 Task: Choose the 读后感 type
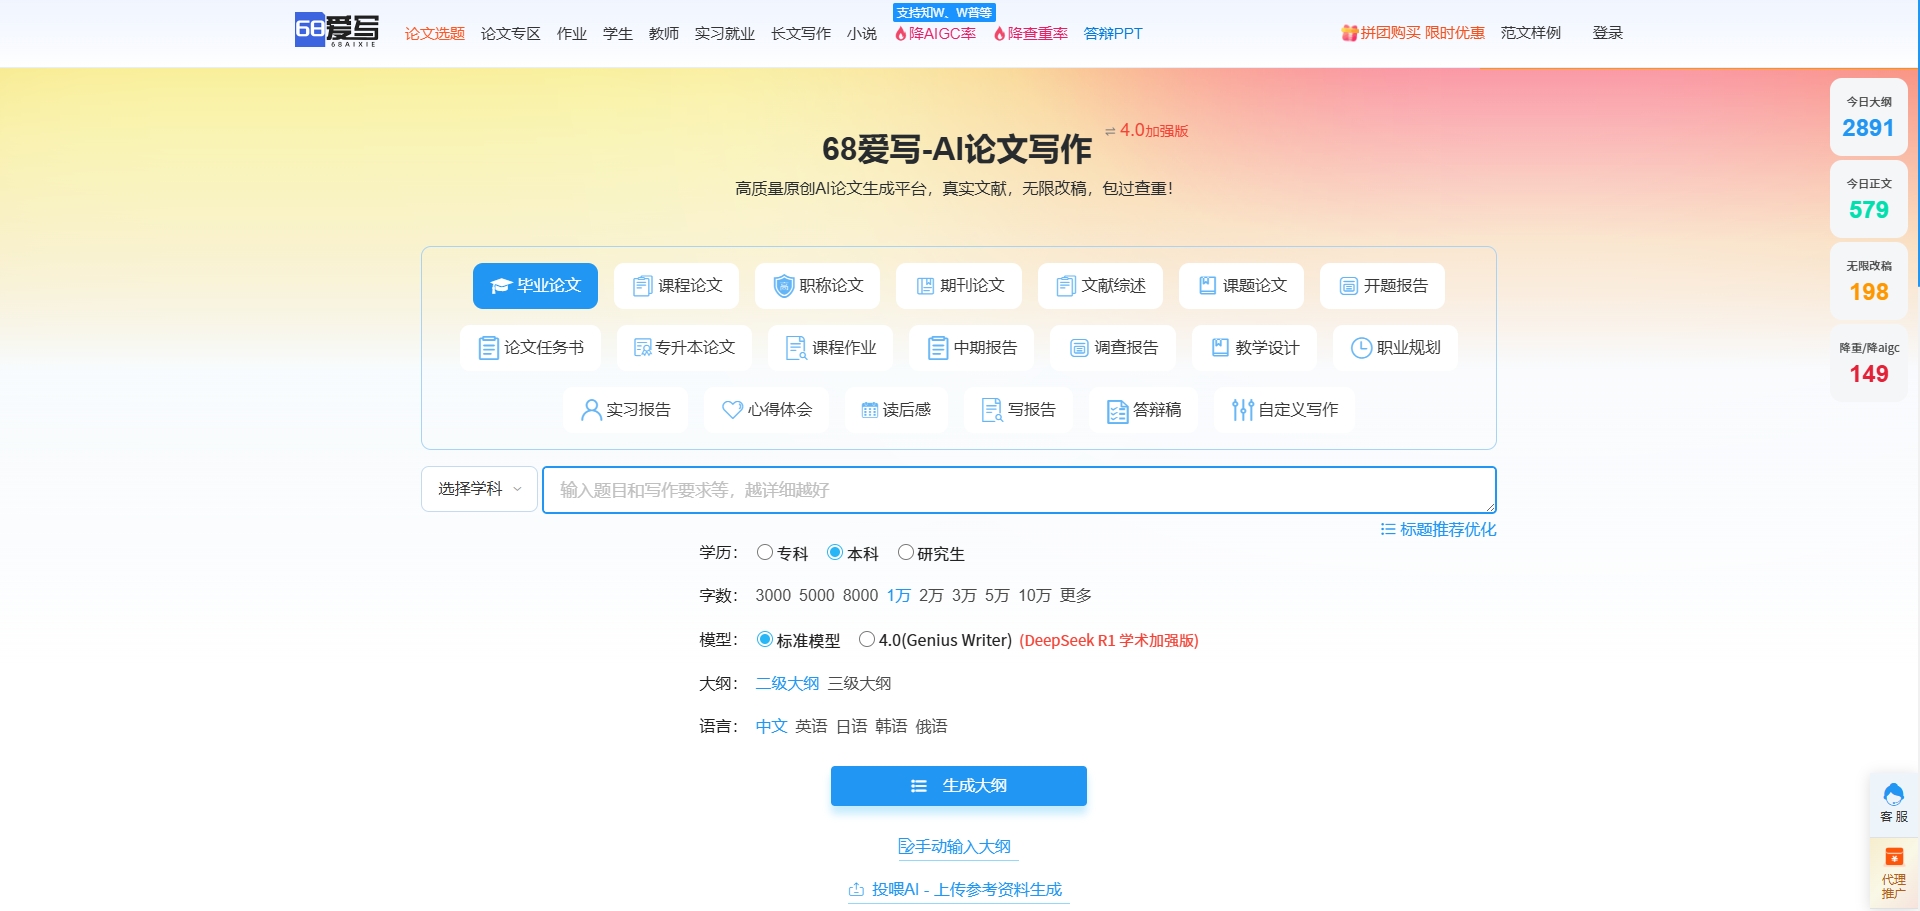[896, 410]
